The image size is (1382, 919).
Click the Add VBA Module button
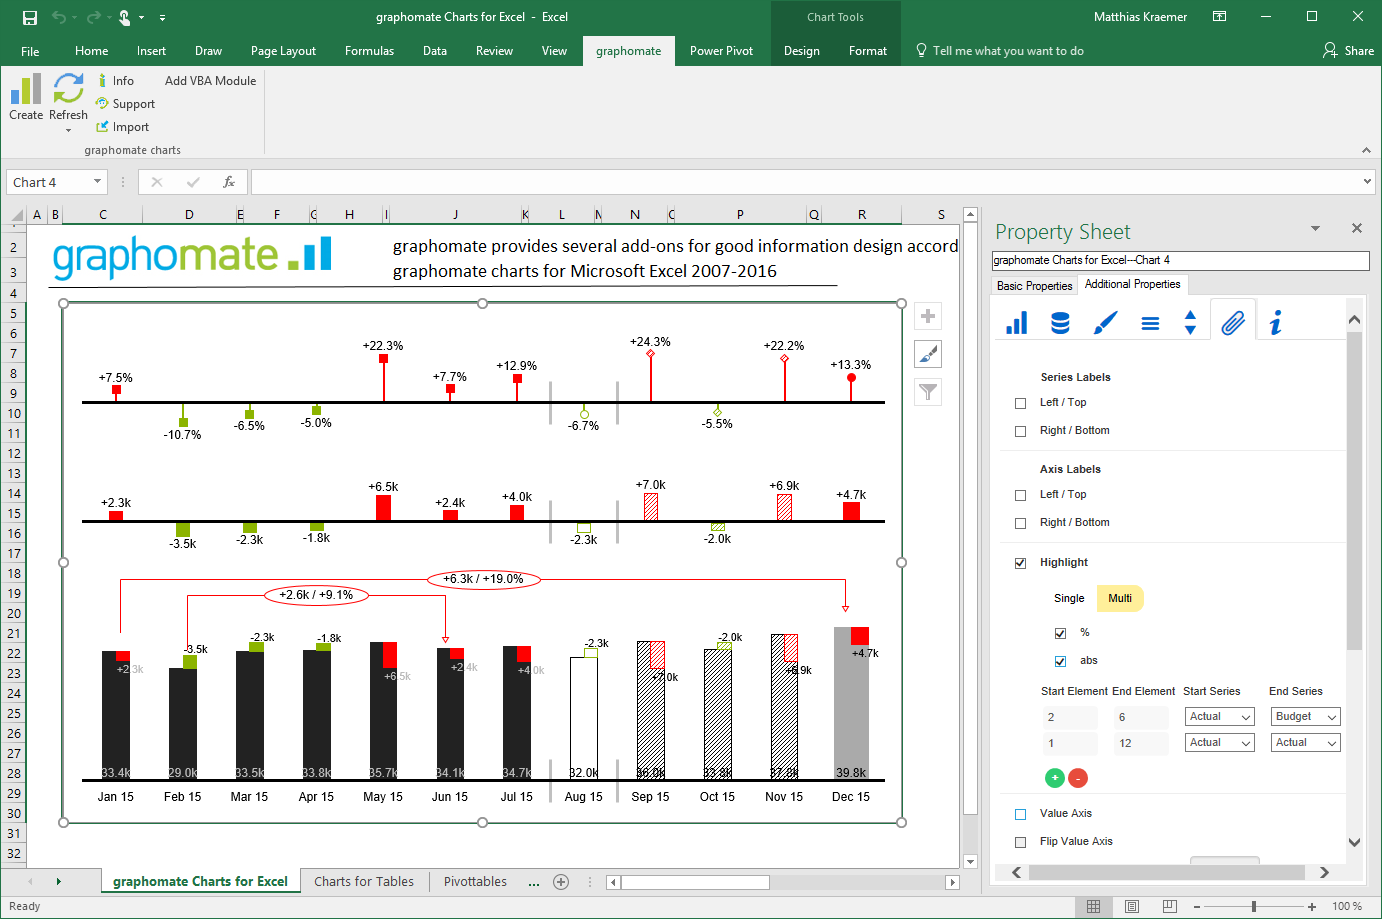[x=210, y=81]
